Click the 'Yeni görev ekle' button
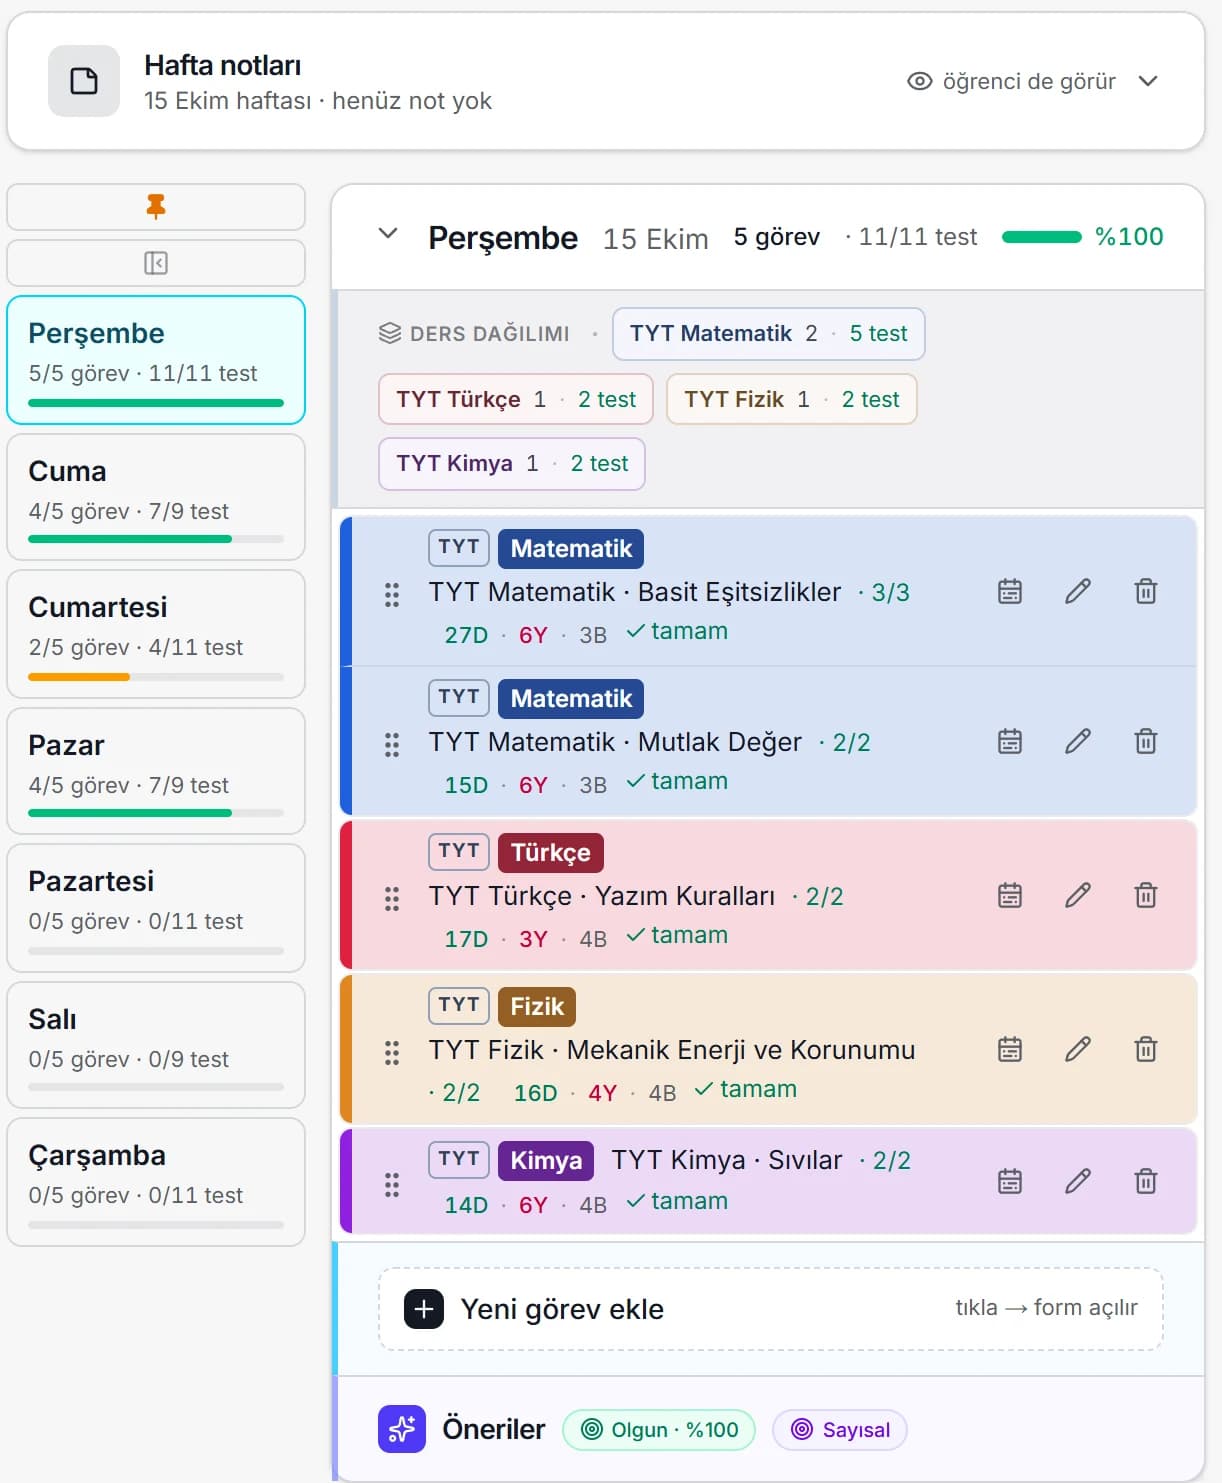Viewport: 1222px width, 1483px height. (771, 1309)
